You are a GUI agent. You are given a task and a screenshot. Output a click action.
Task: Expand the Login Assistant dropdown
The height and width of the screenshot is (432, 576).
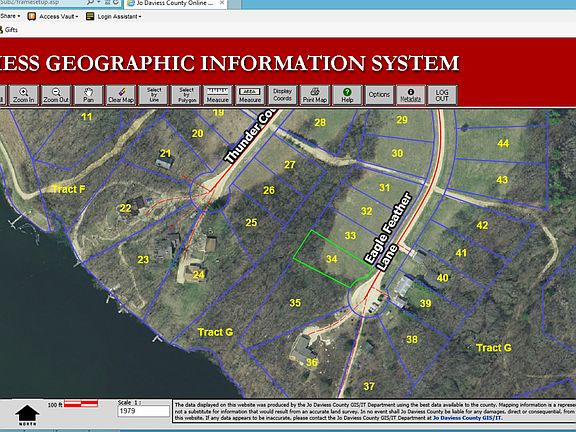pos(114,17)
